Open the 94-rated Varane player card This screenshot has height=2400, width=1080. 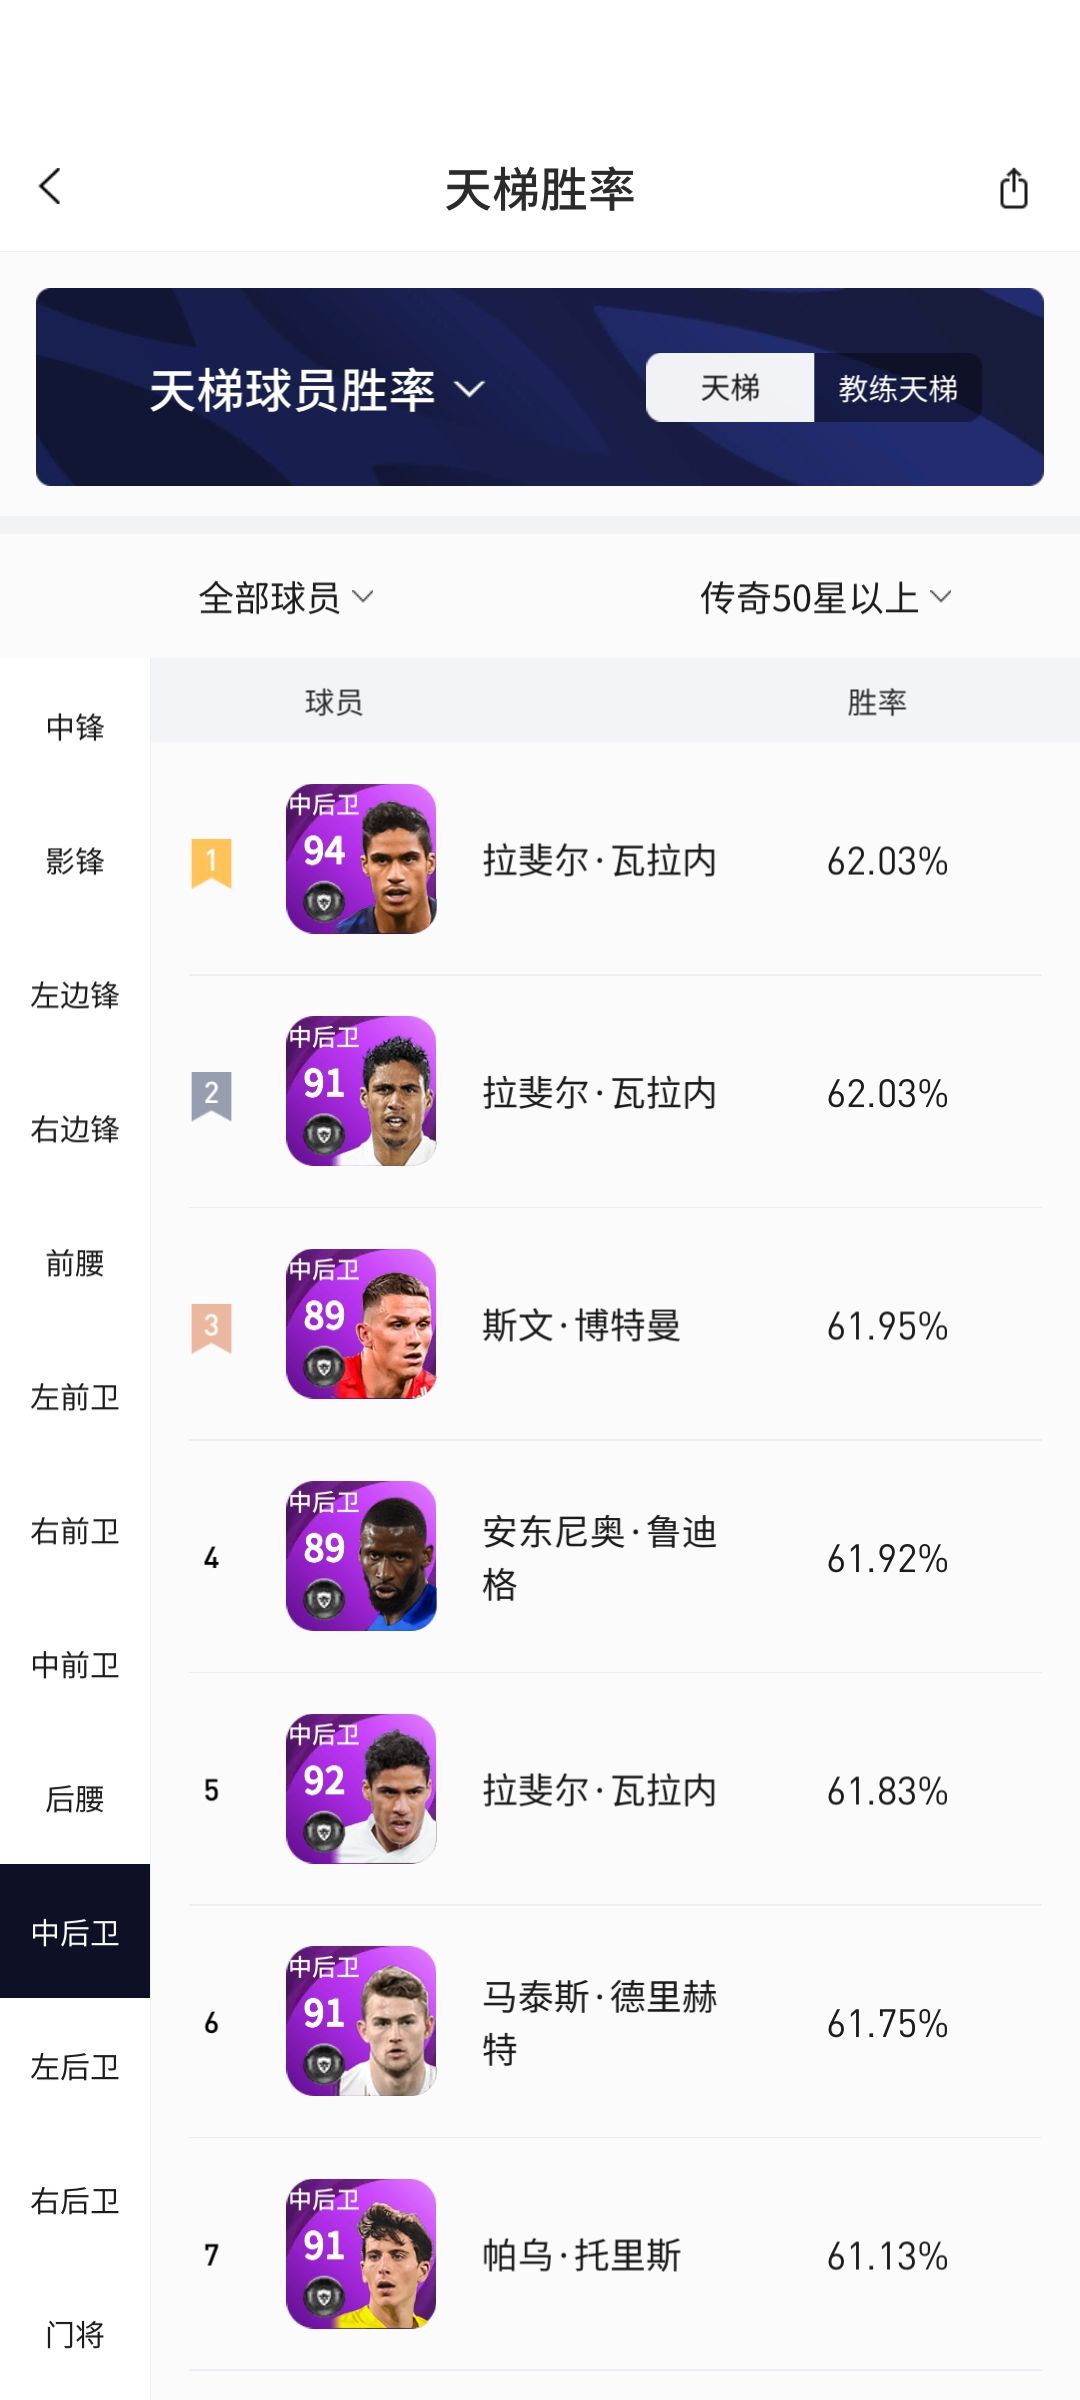coord(361,859)
